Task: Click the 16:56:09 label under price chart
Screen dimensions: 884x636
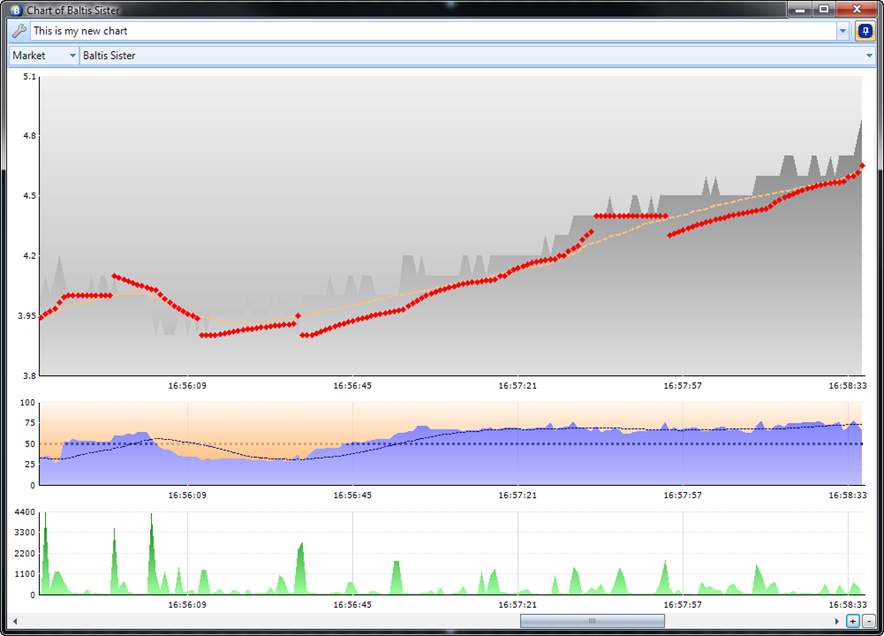Action: pyautogui.click(x=187, y=386)
